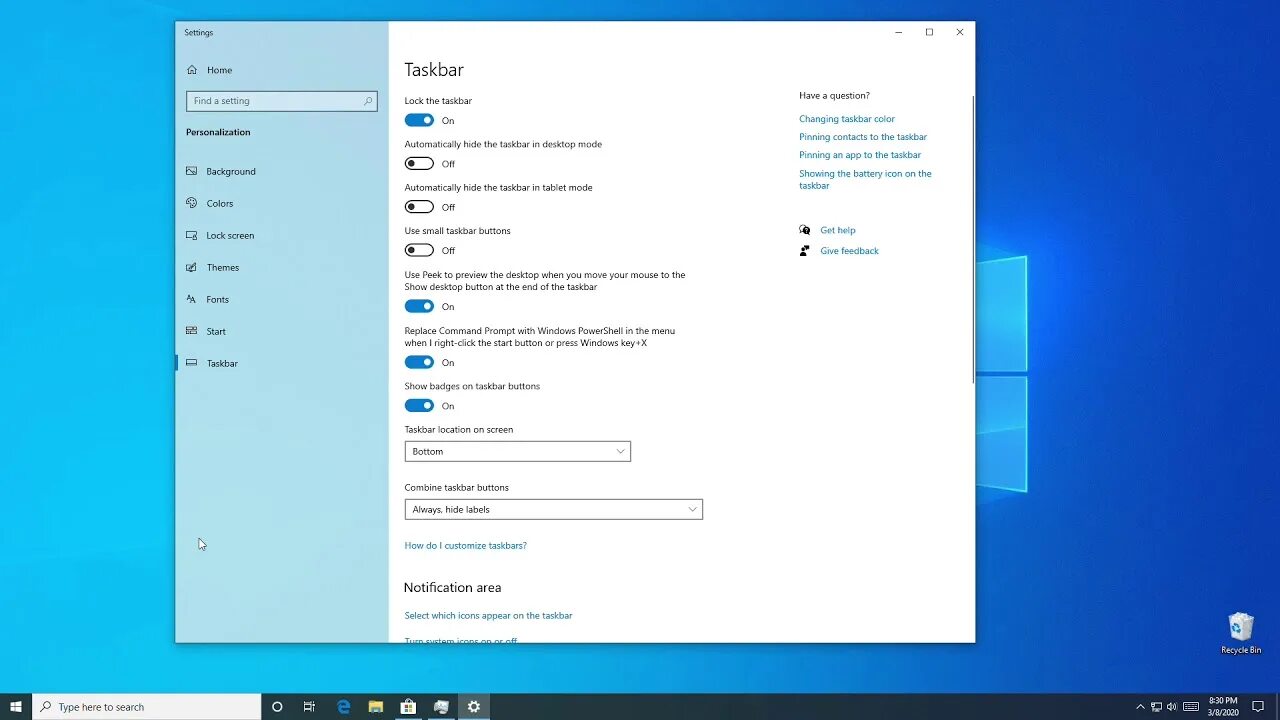
Task: Click the Give feedback link
Action: click(x=849, y=251)
